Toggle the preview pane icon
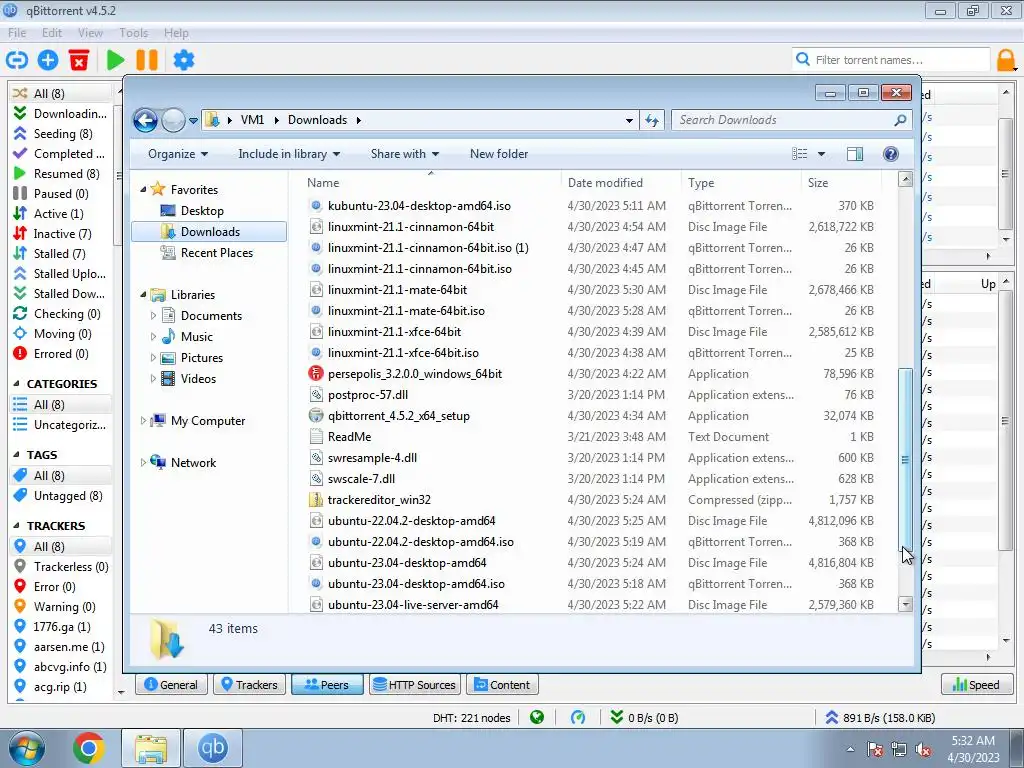The width and height of the screenshot is (1024, 768). pos(854,154)
